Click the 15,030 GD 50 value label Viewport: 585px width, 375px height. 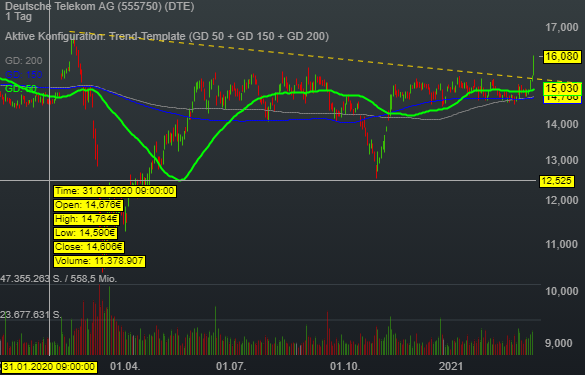(561, 88)
